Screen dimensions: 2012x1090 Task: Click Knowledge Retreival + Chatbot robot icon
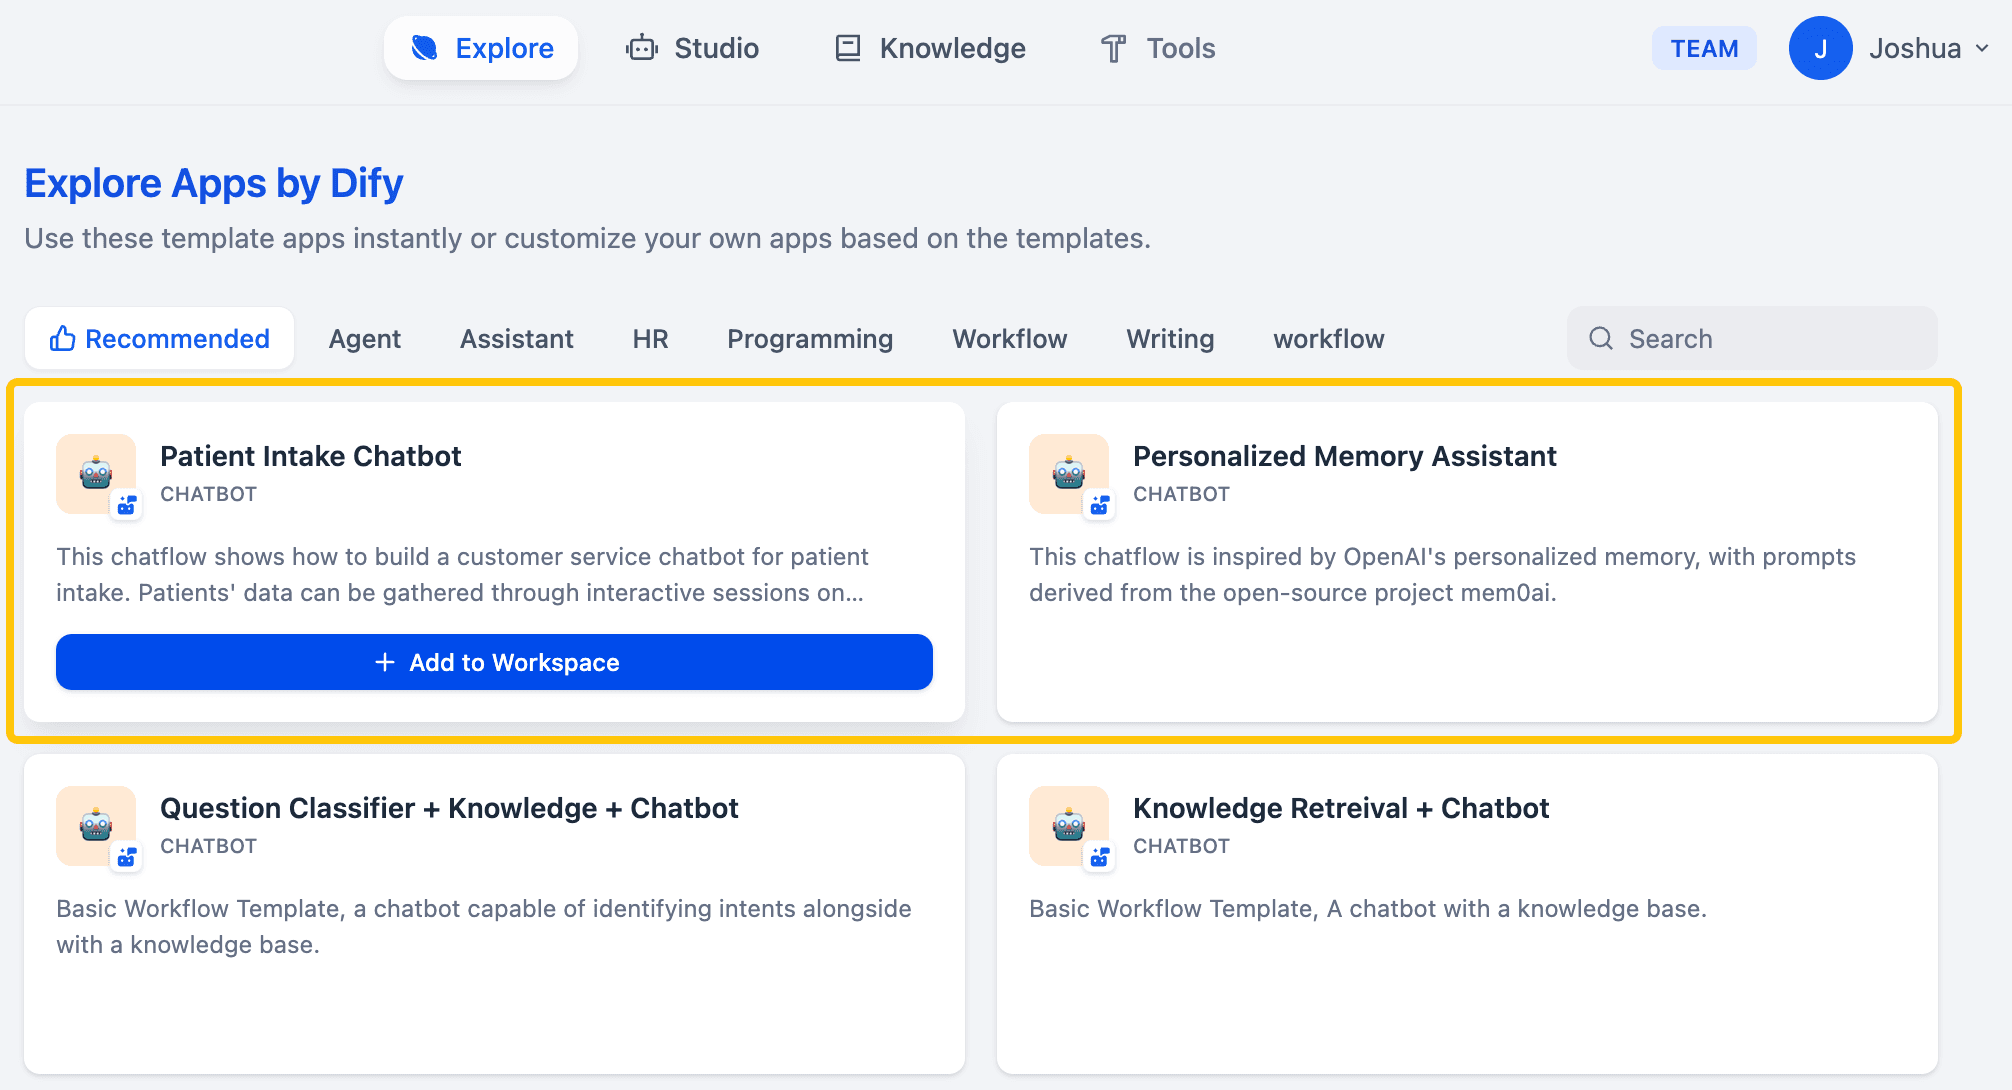(x=1069, y=826)
